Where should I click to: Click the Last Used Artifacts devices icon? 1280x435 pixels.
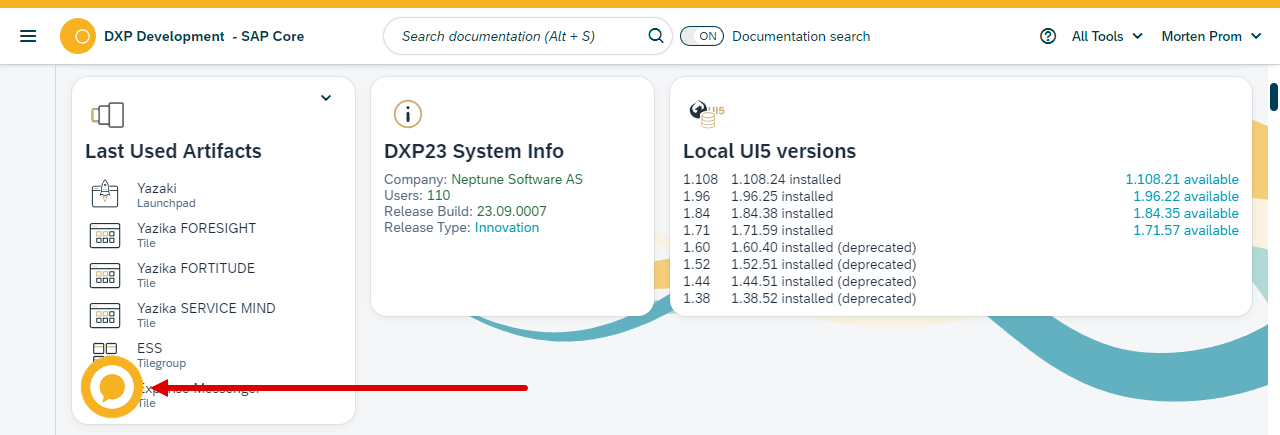pos(107,114)
